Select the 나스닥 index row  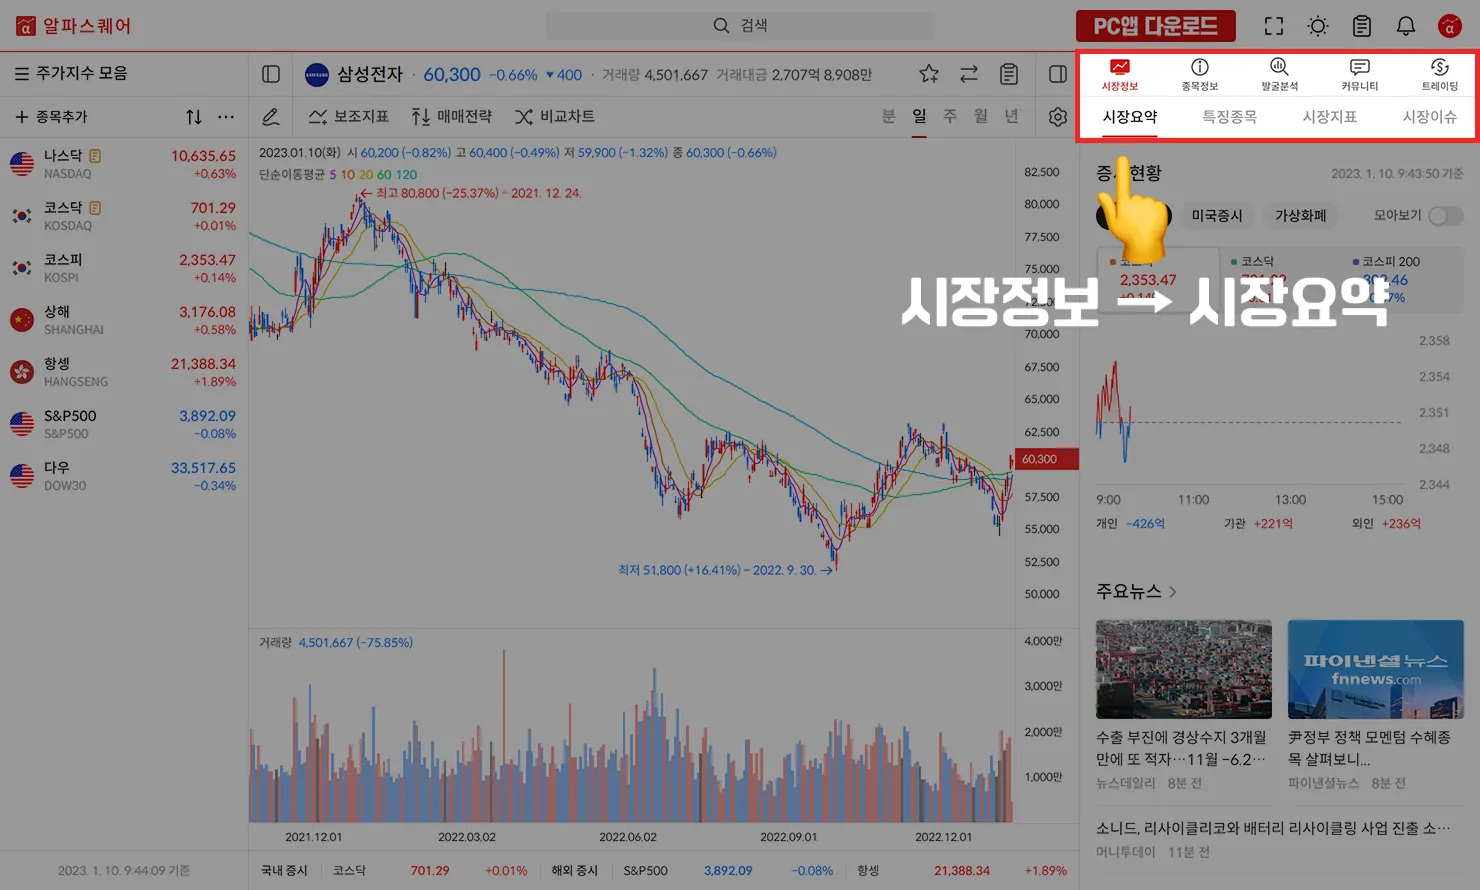[x=124, y=164]
